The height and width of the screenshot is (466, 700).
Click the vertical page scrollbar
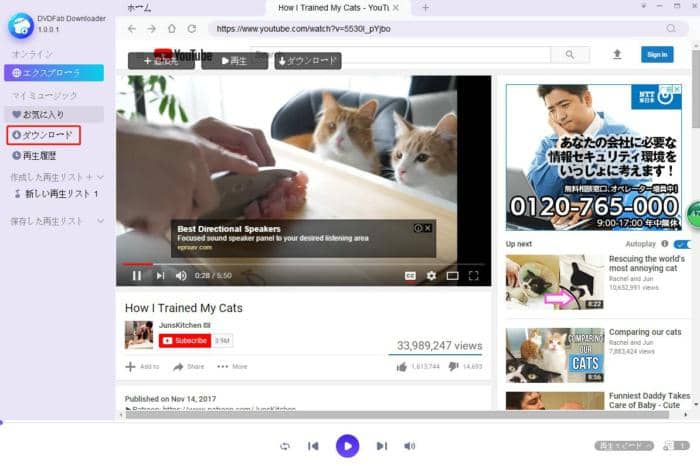point(696,88)
